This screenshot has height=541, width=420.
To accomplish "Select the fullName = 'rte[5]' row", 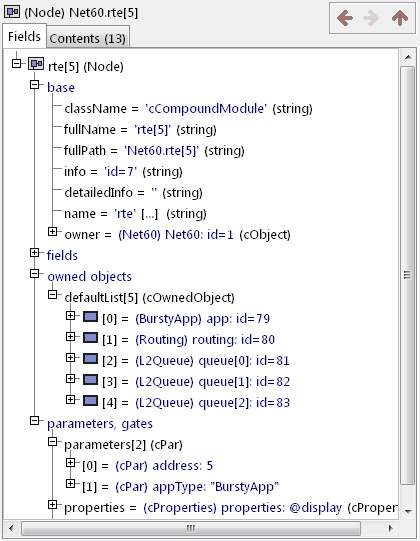I will (x=140, y=130).
